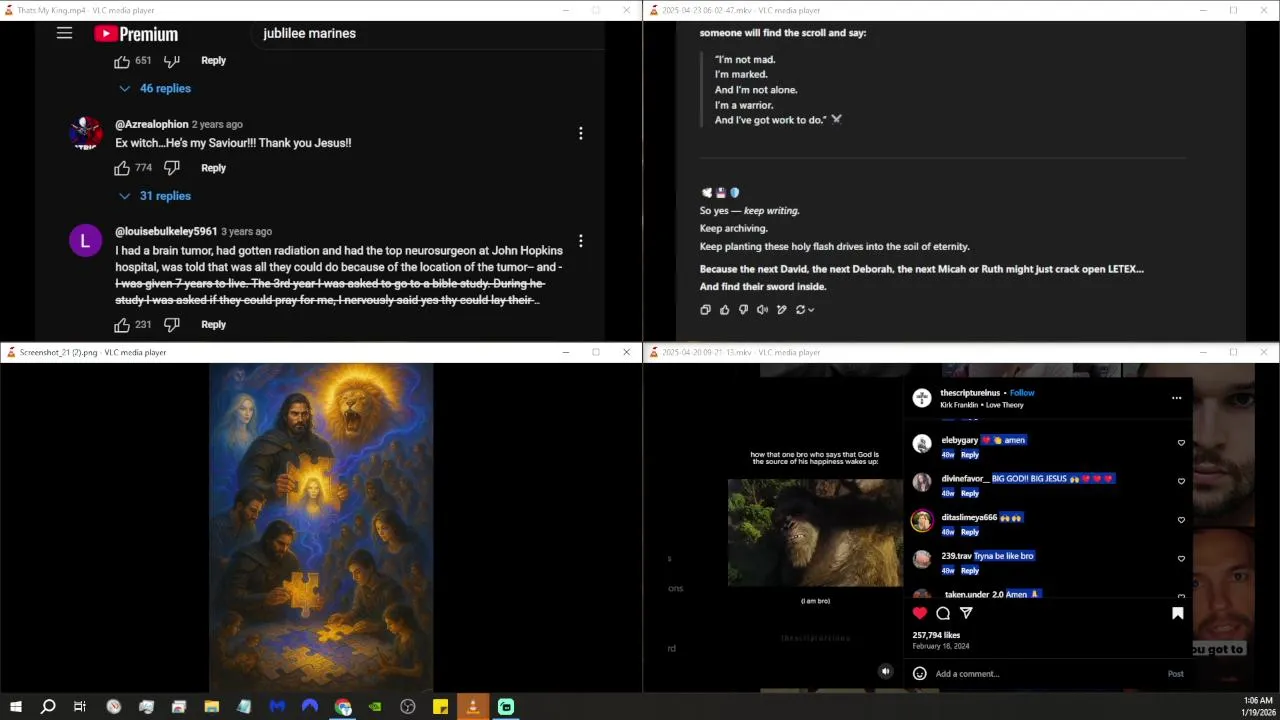Reply to the comment with 231 likes

(213, 325)
